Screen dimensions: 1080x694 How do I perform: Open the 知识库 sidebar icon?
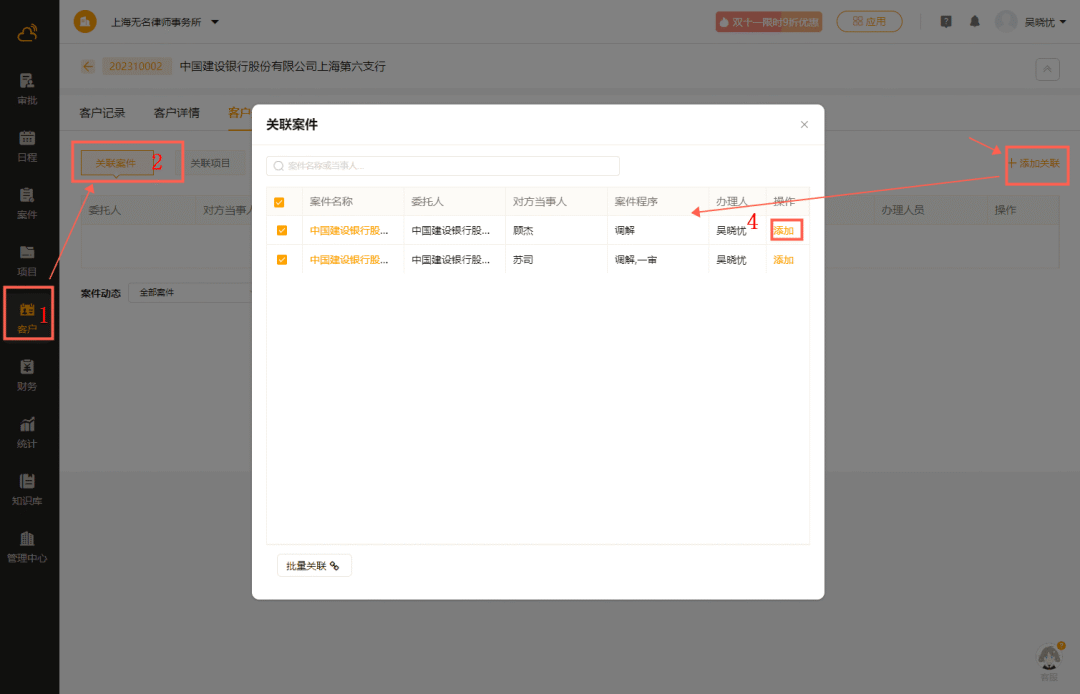[x=27, y=487]
